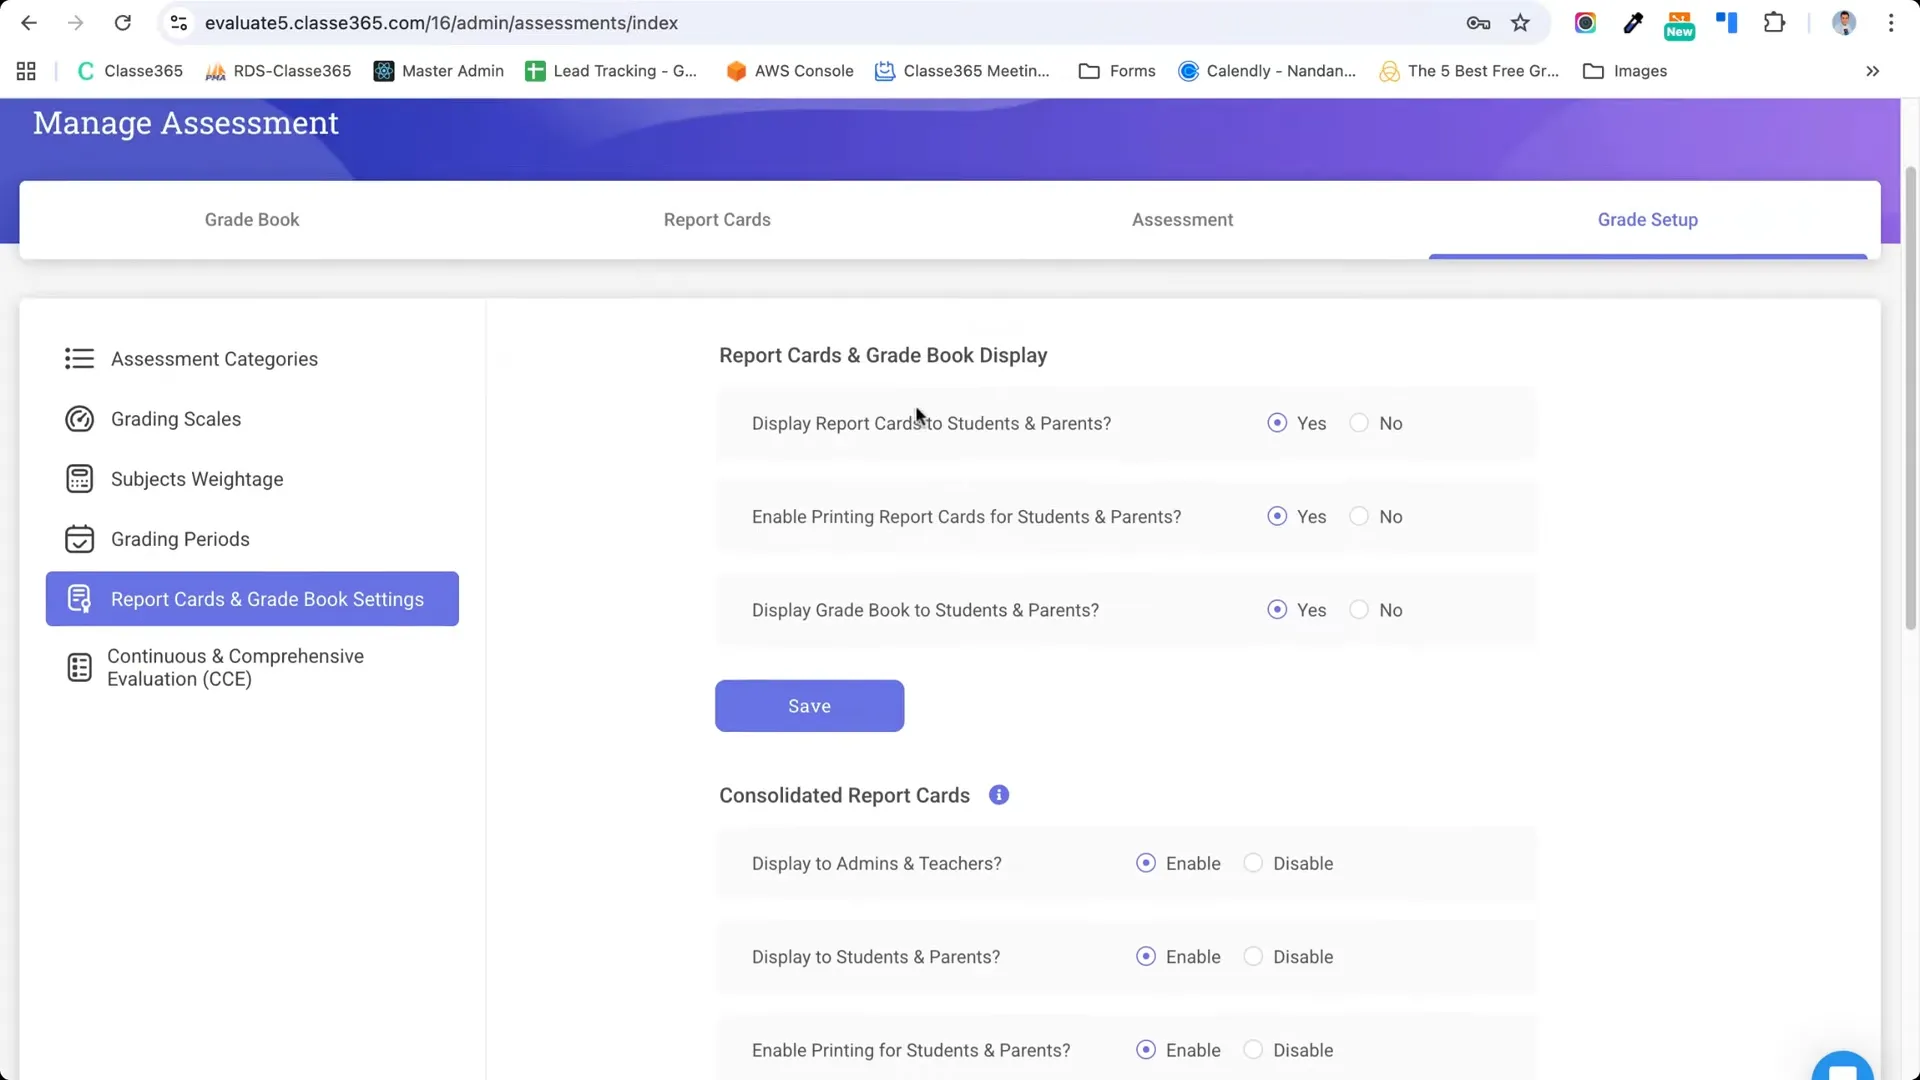
Task: Select the Grading Periods calendar icon
Action: click(80, 538)
